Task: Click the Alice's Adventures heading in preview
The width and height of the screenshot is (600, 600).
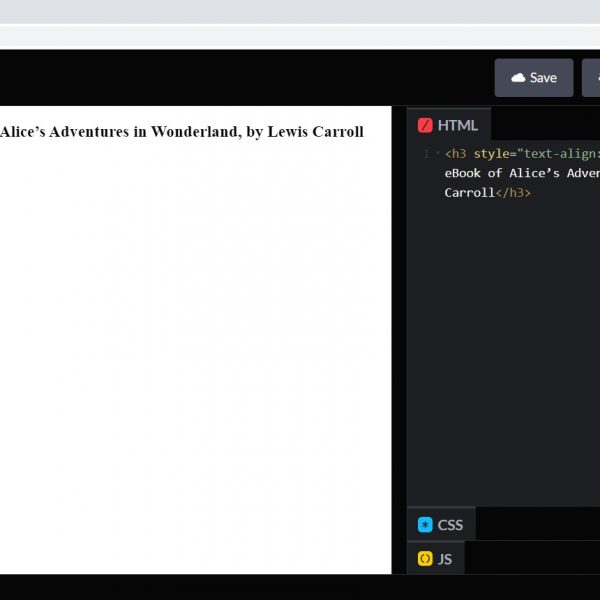Action: [x=182, y=132]
